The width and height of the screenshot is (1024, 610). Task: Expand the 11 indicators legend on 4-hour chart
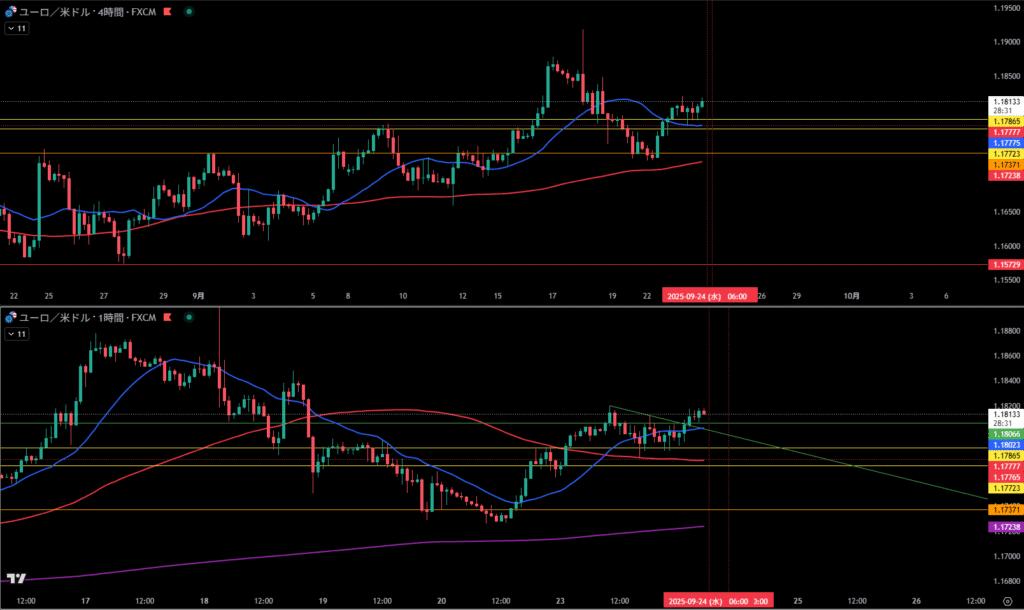point(17,29)
